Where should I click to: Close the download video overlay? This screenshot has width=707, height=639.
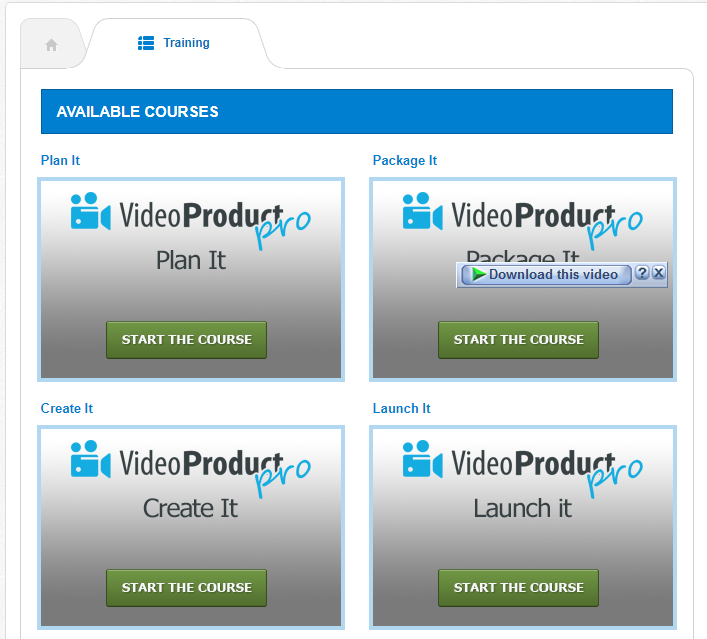pos(658,272)
